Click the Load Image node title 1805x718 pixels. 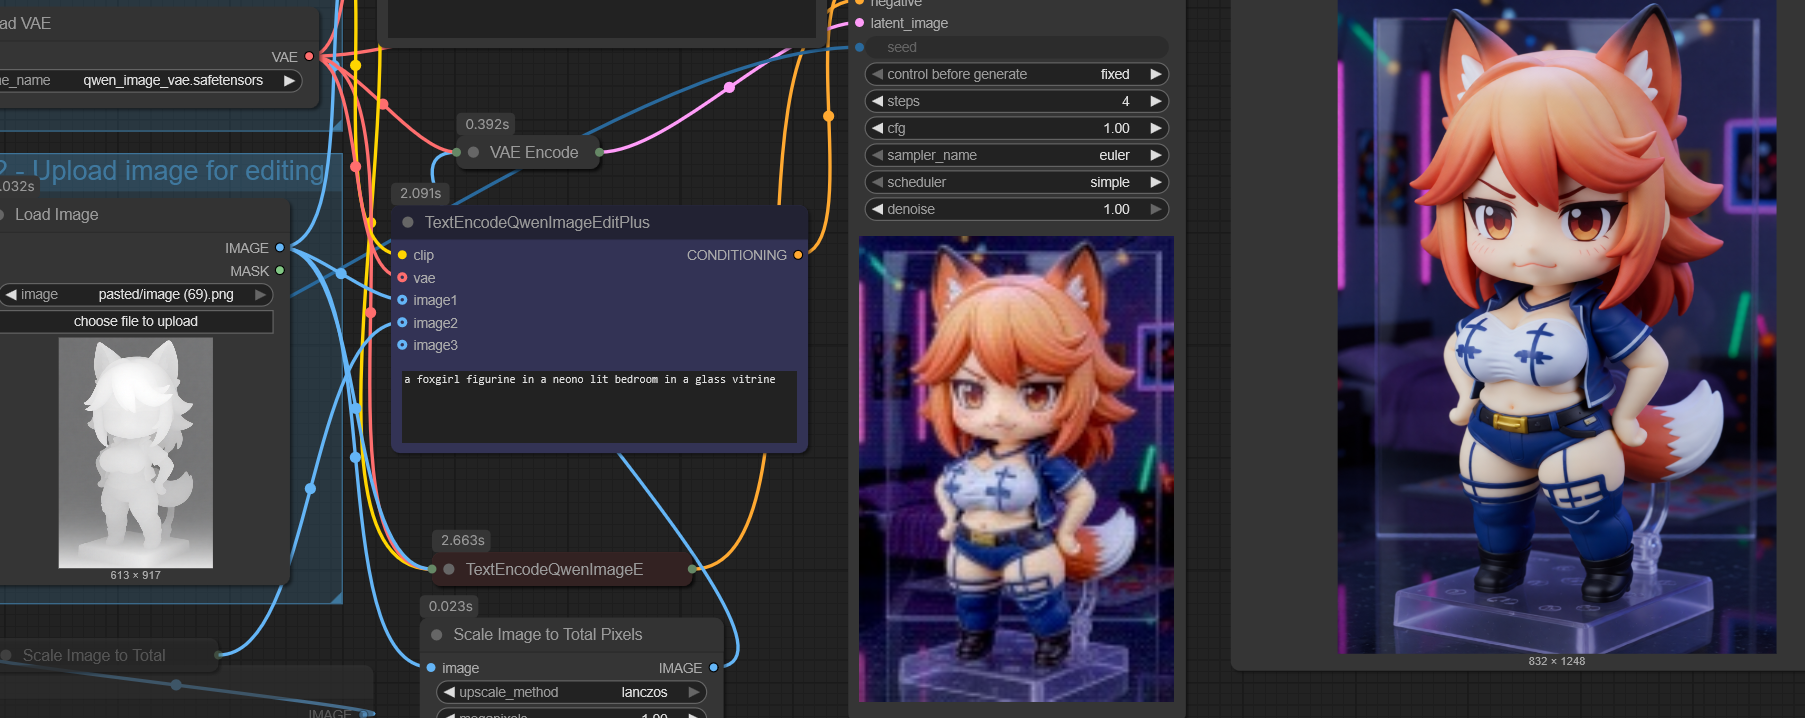coord(57,214)
